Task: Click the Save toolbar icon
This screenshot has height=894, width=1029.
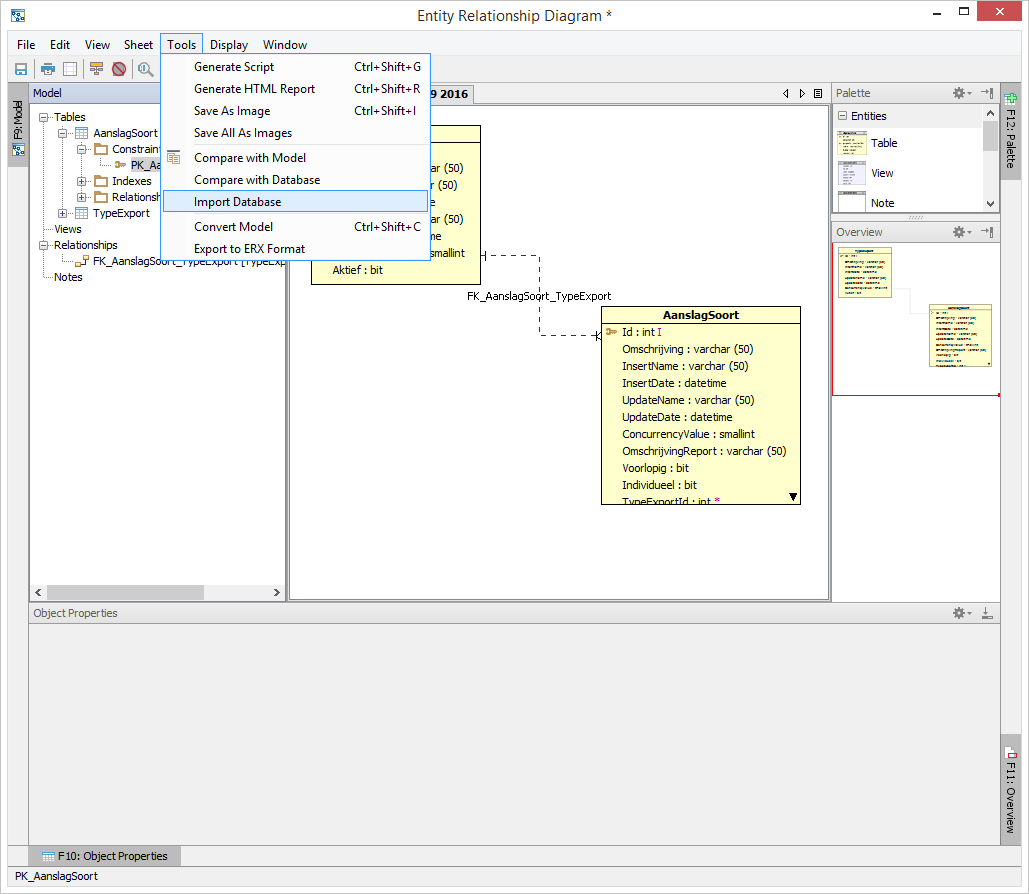Action: point(20,69)
